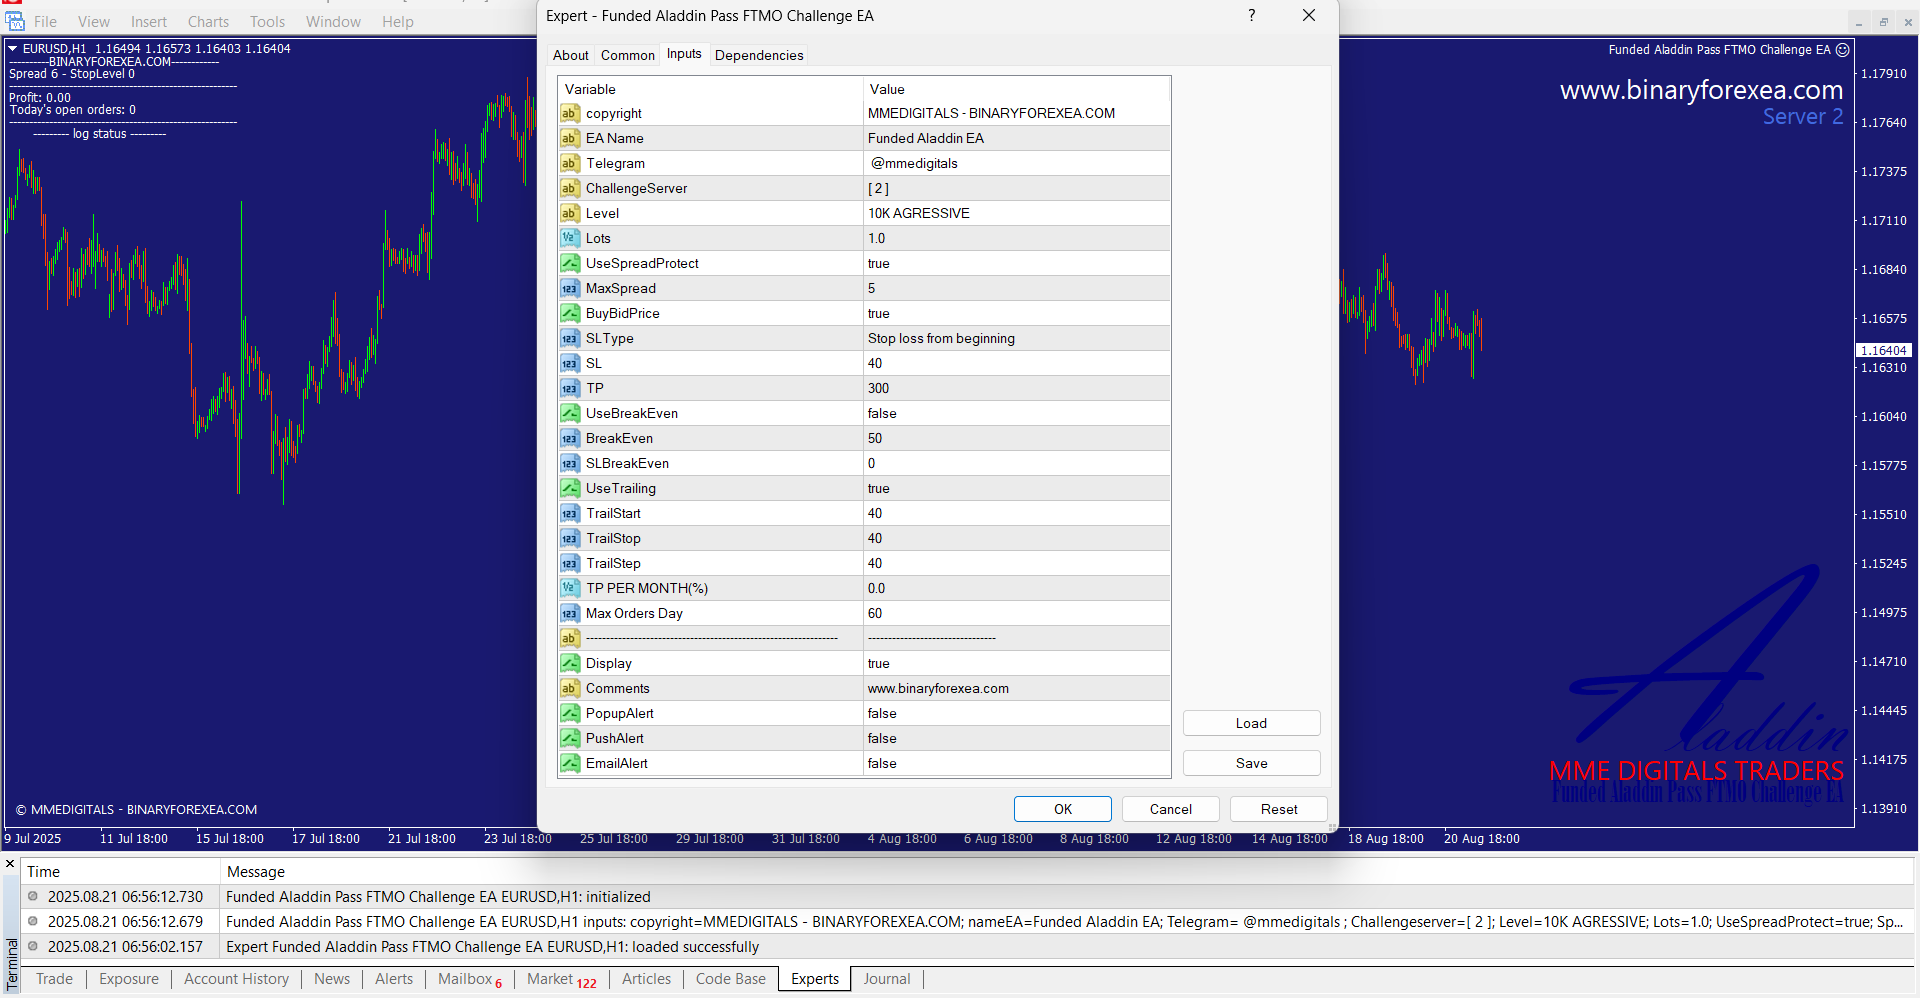Switch to the About tab

pyautogui.click(x=571, y=56)
